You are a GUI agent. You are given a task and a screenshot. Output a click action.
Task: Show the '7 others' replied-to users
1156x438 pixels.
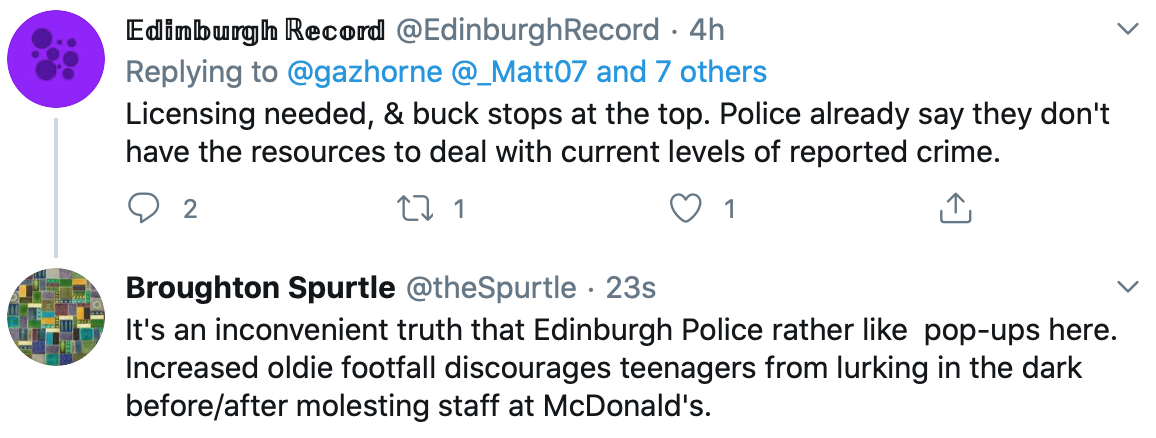pos(706,71)
